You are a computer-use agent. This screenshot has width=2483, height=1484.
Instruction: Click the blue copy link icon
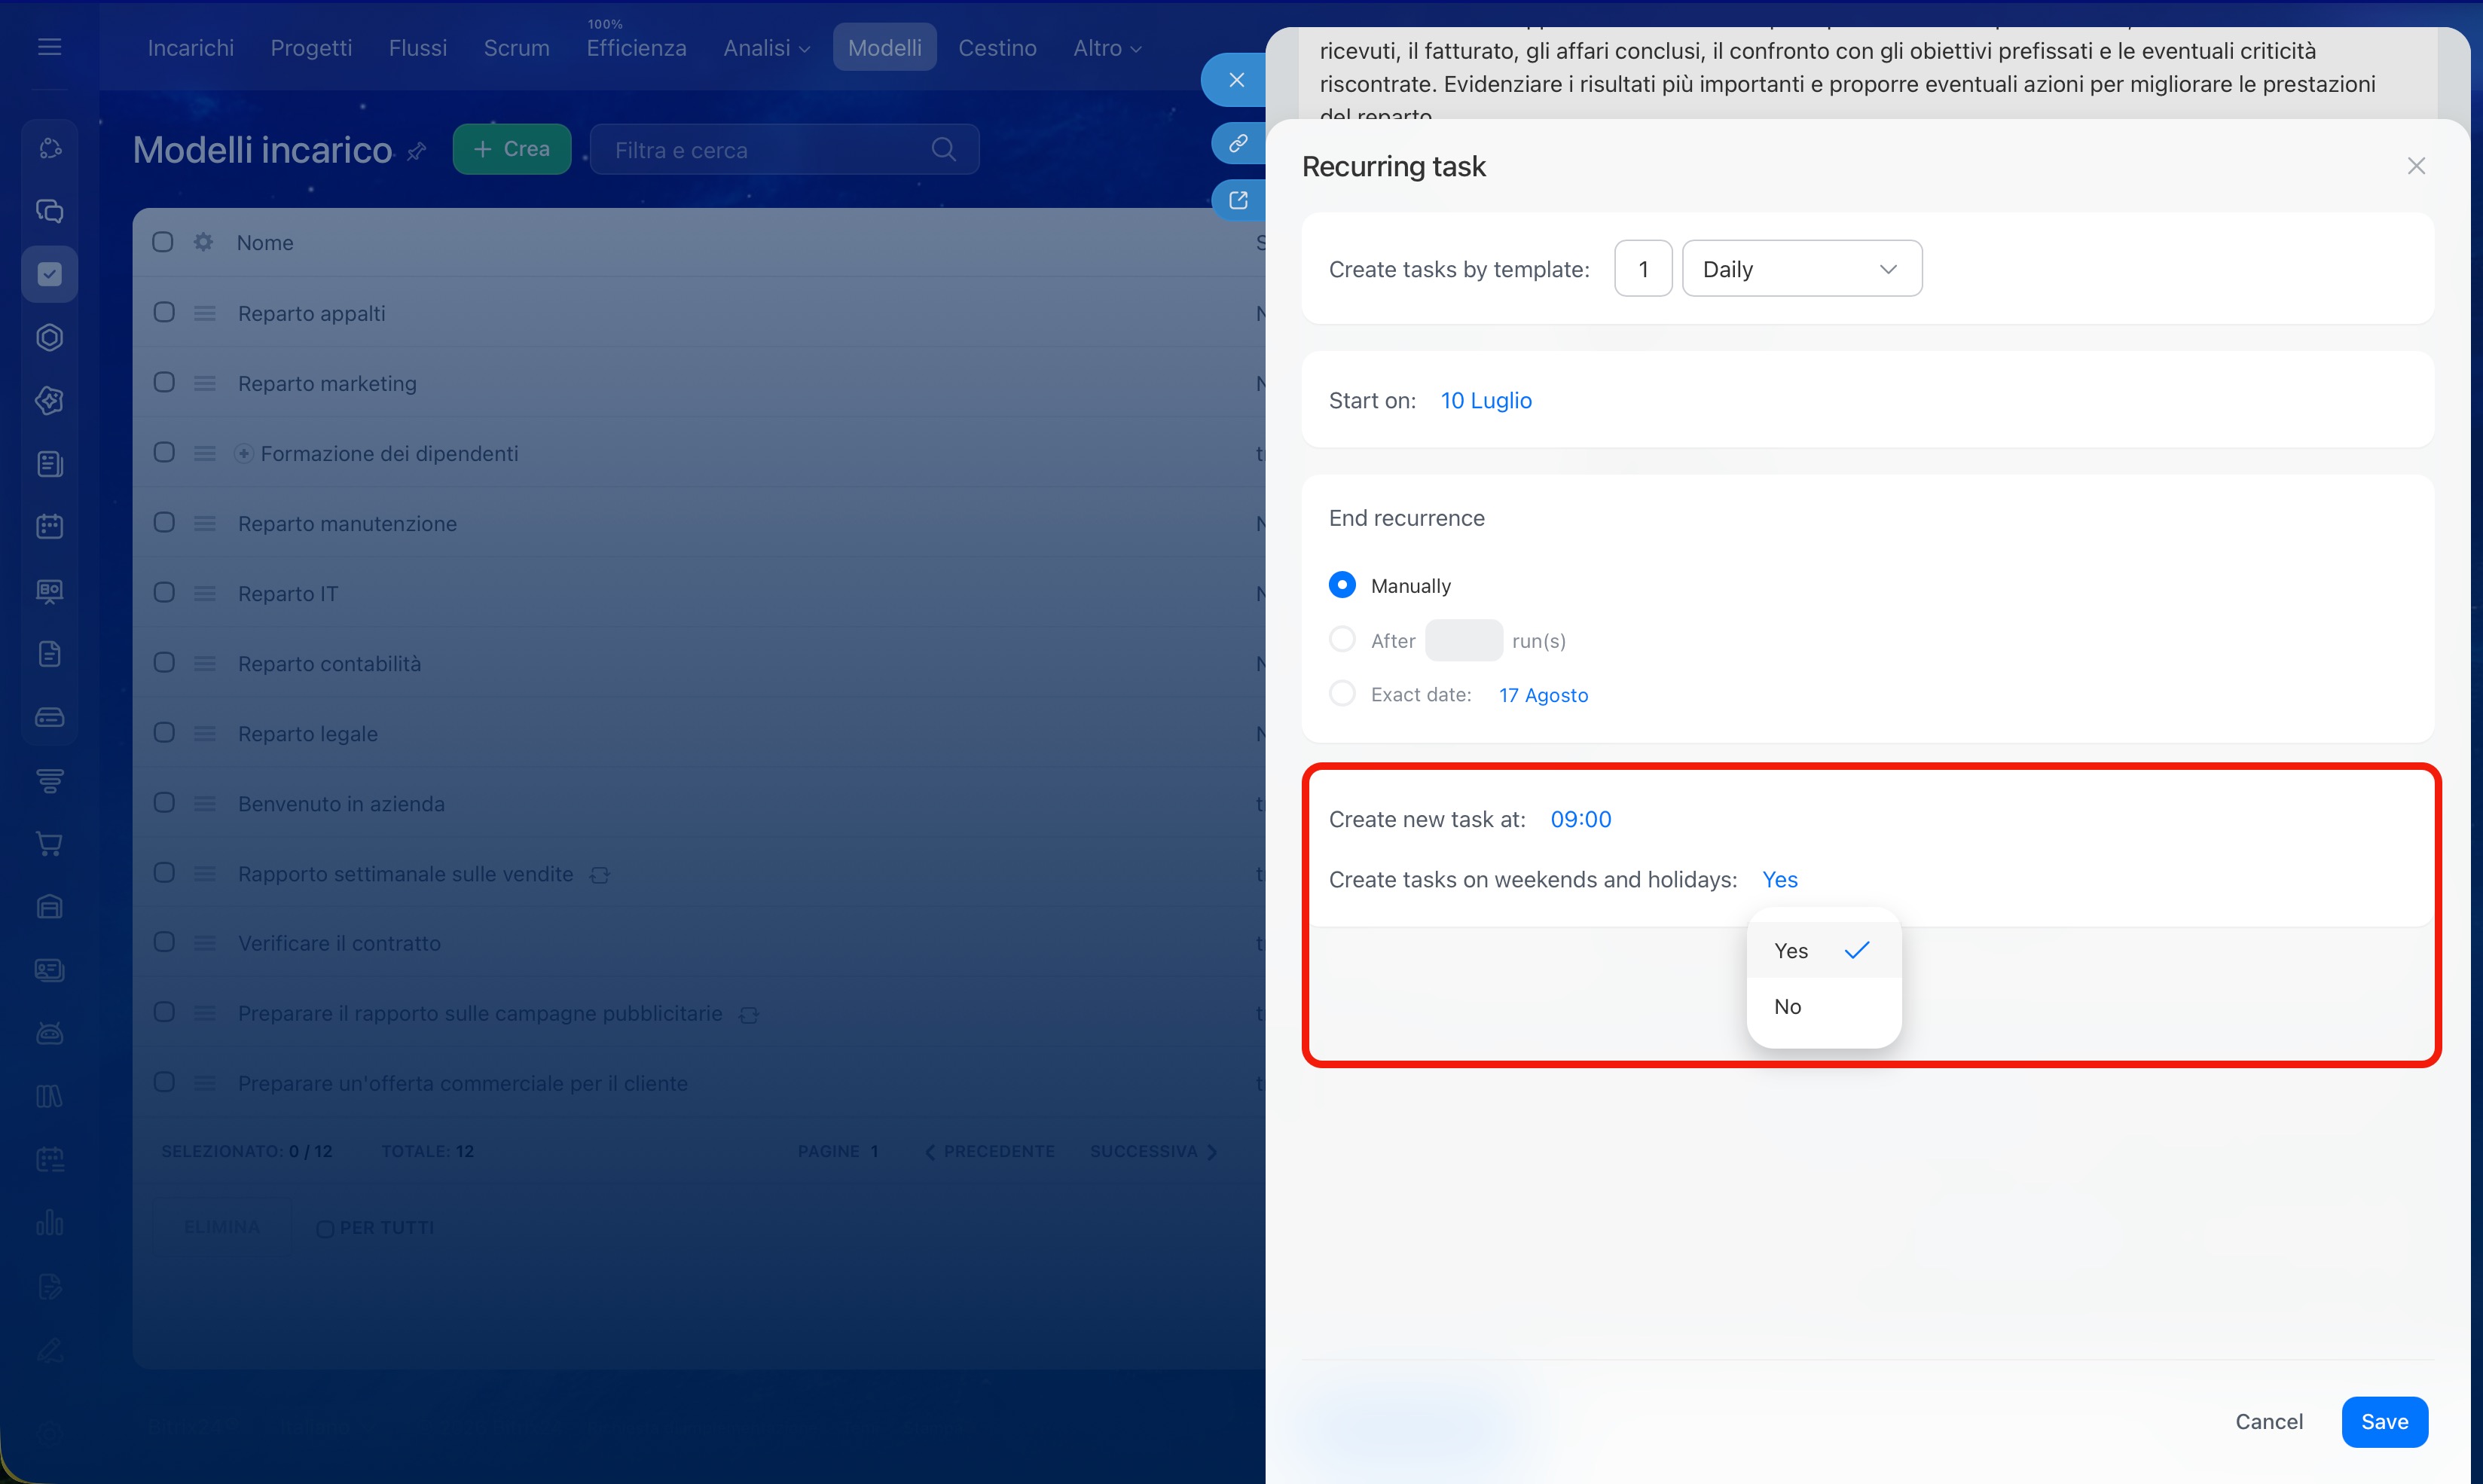click(x=1238, y=143)
